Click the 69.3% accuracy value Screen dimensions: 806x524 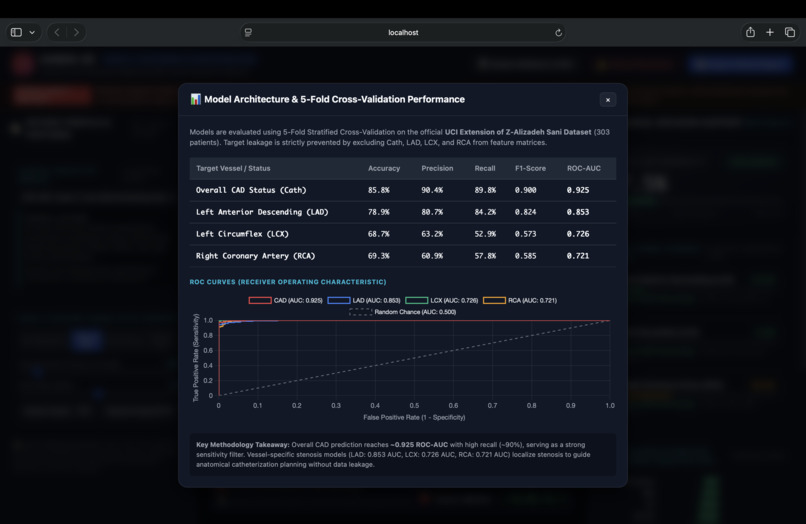[x=378, y=256]
